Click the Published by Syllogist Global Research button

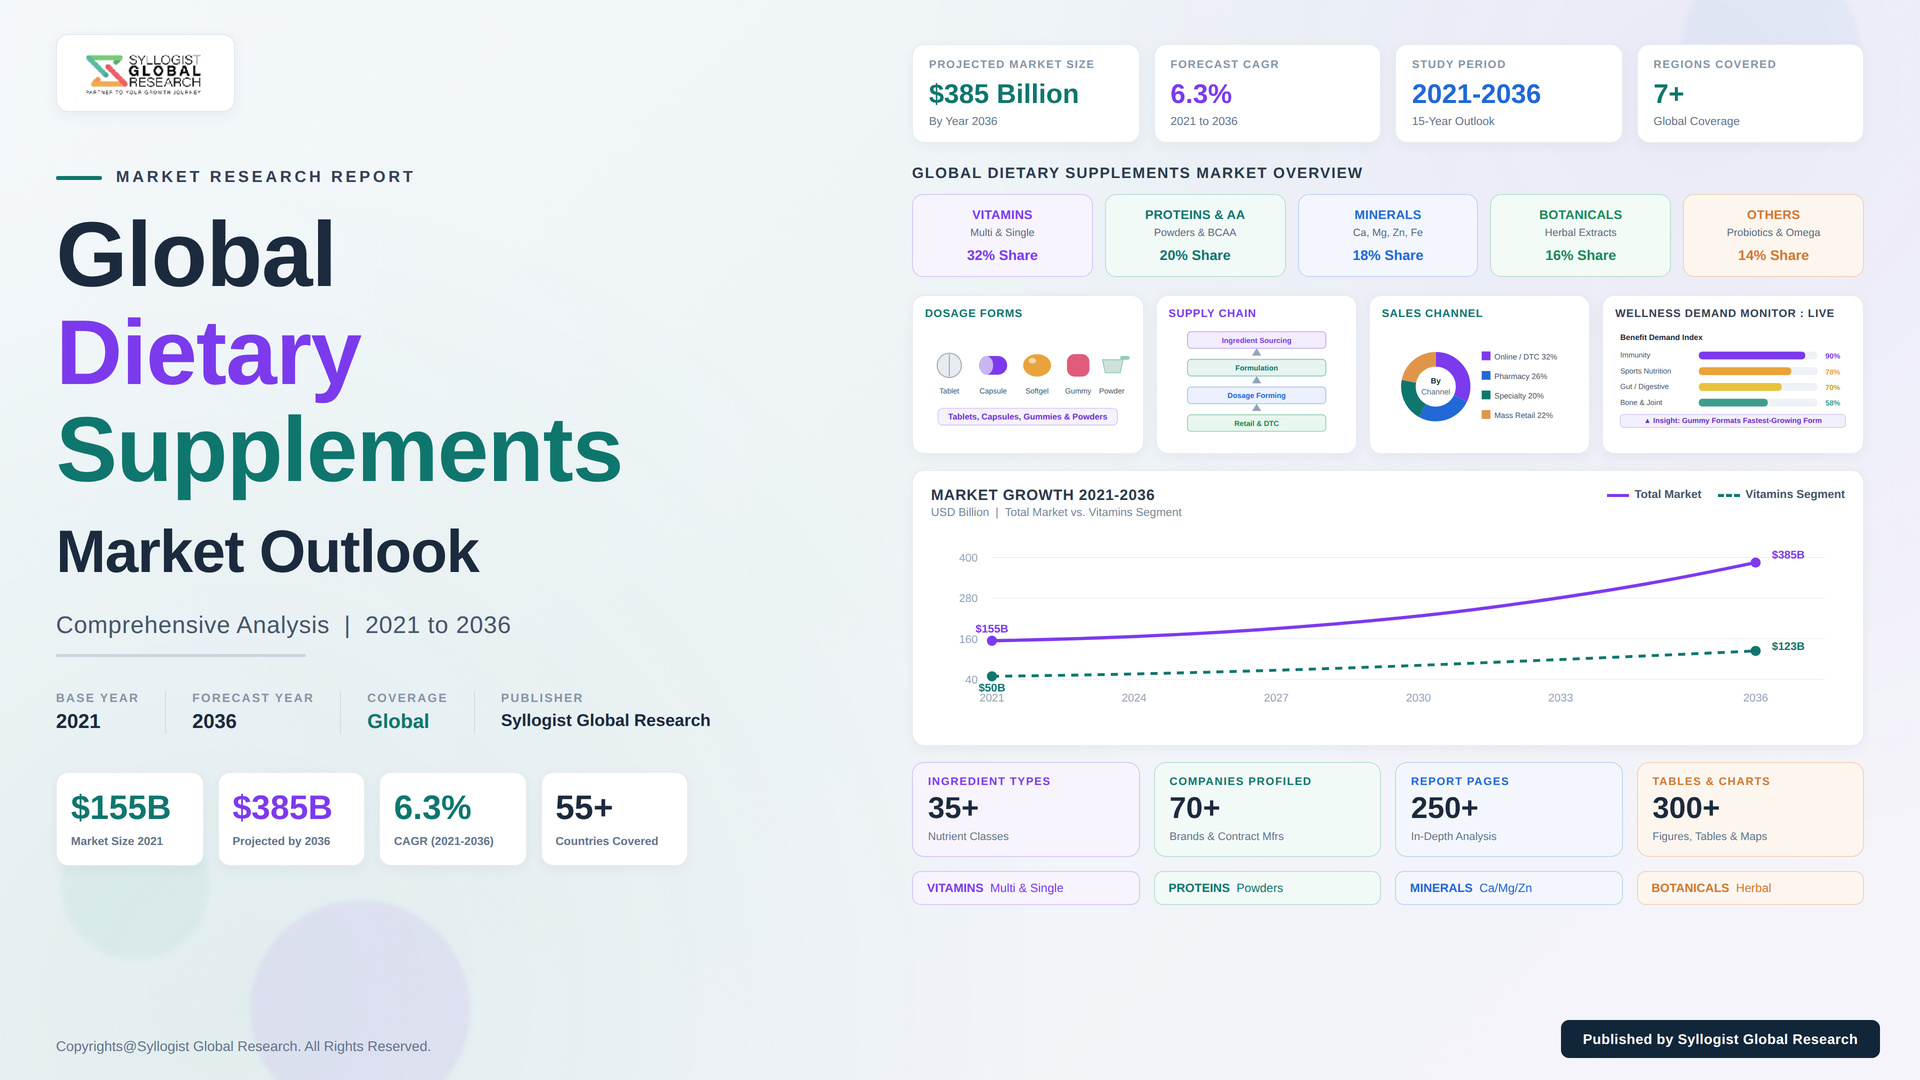coord(1720,1039)
